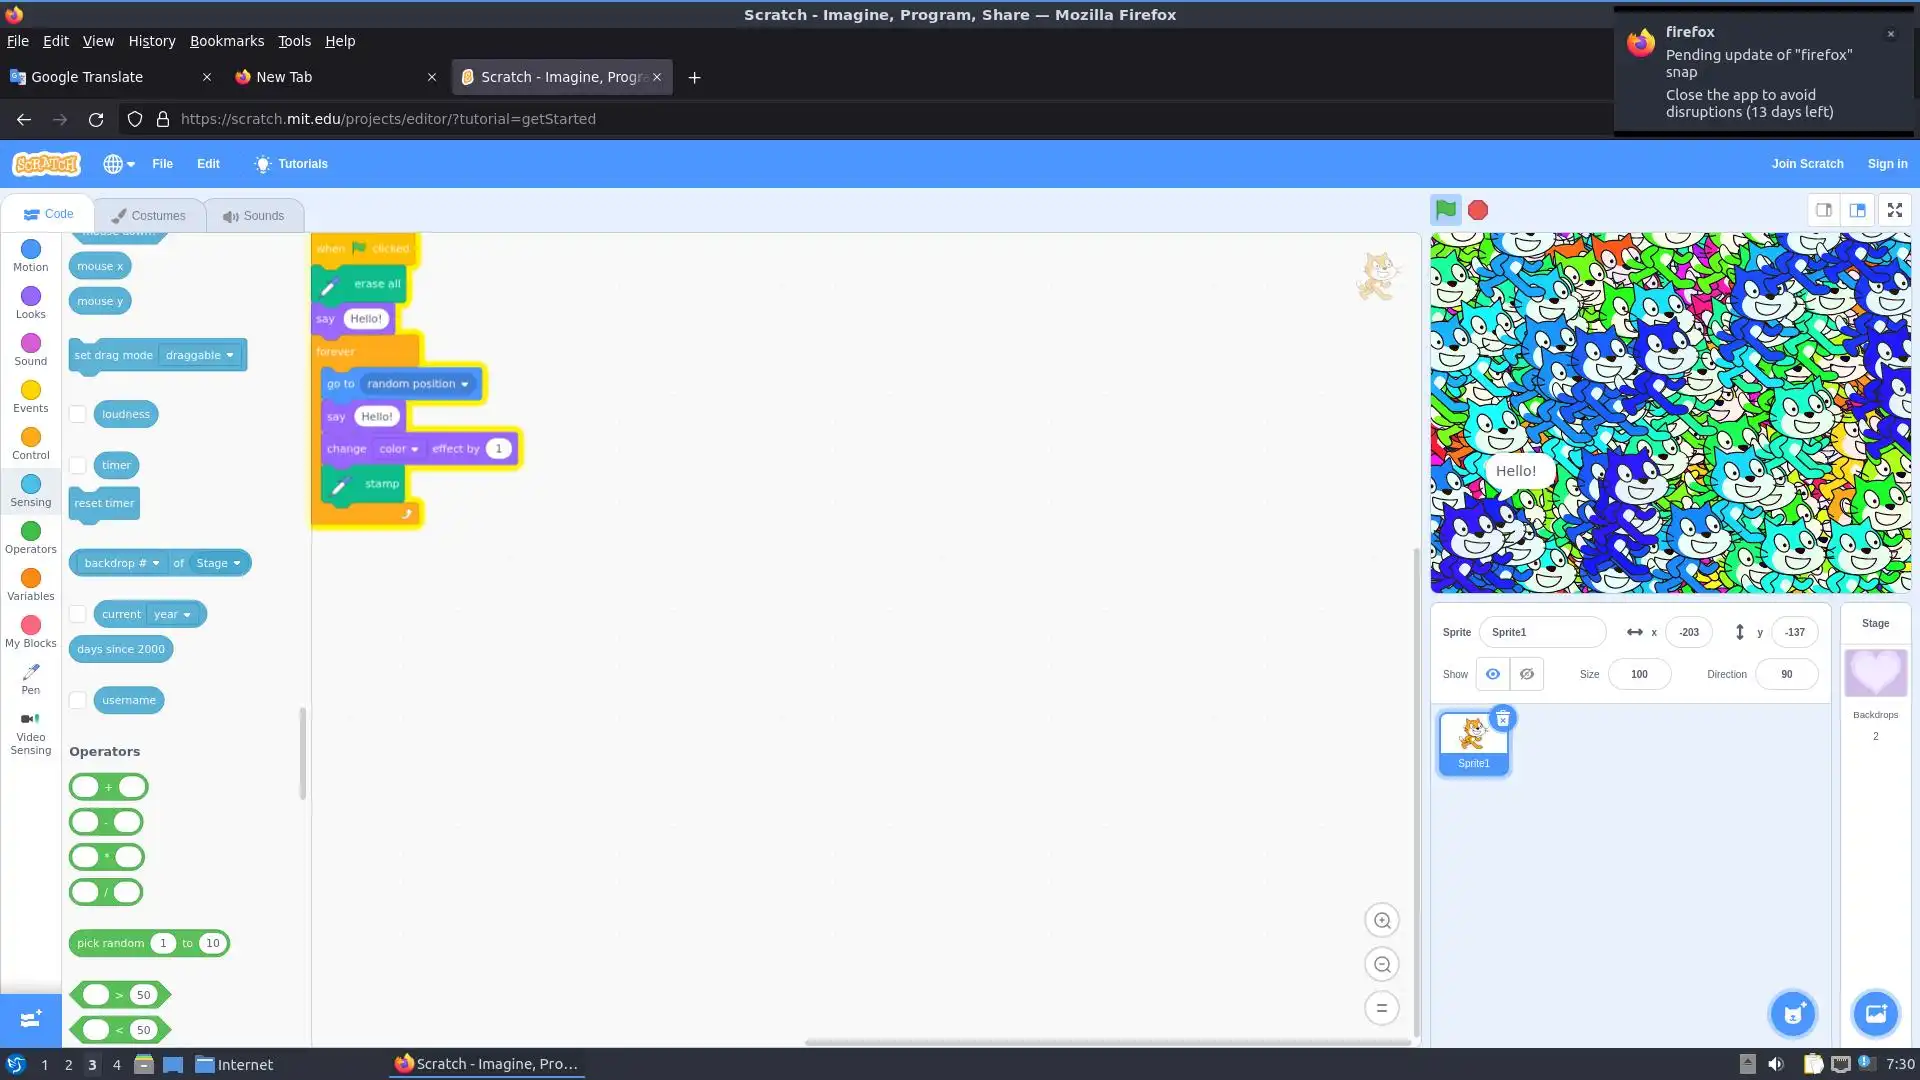Tick the timer checkbox
This screenshot has width=1920, height=1080.
(x=78, y=465)
